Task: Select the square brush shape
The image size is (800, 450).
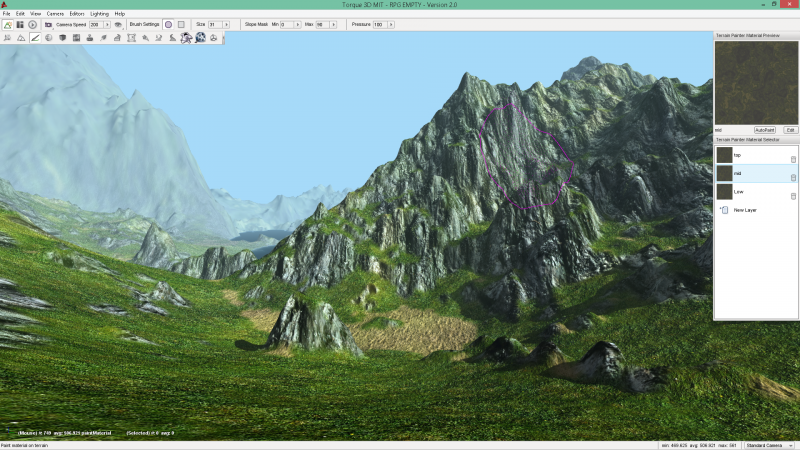Action: [181, 24]
